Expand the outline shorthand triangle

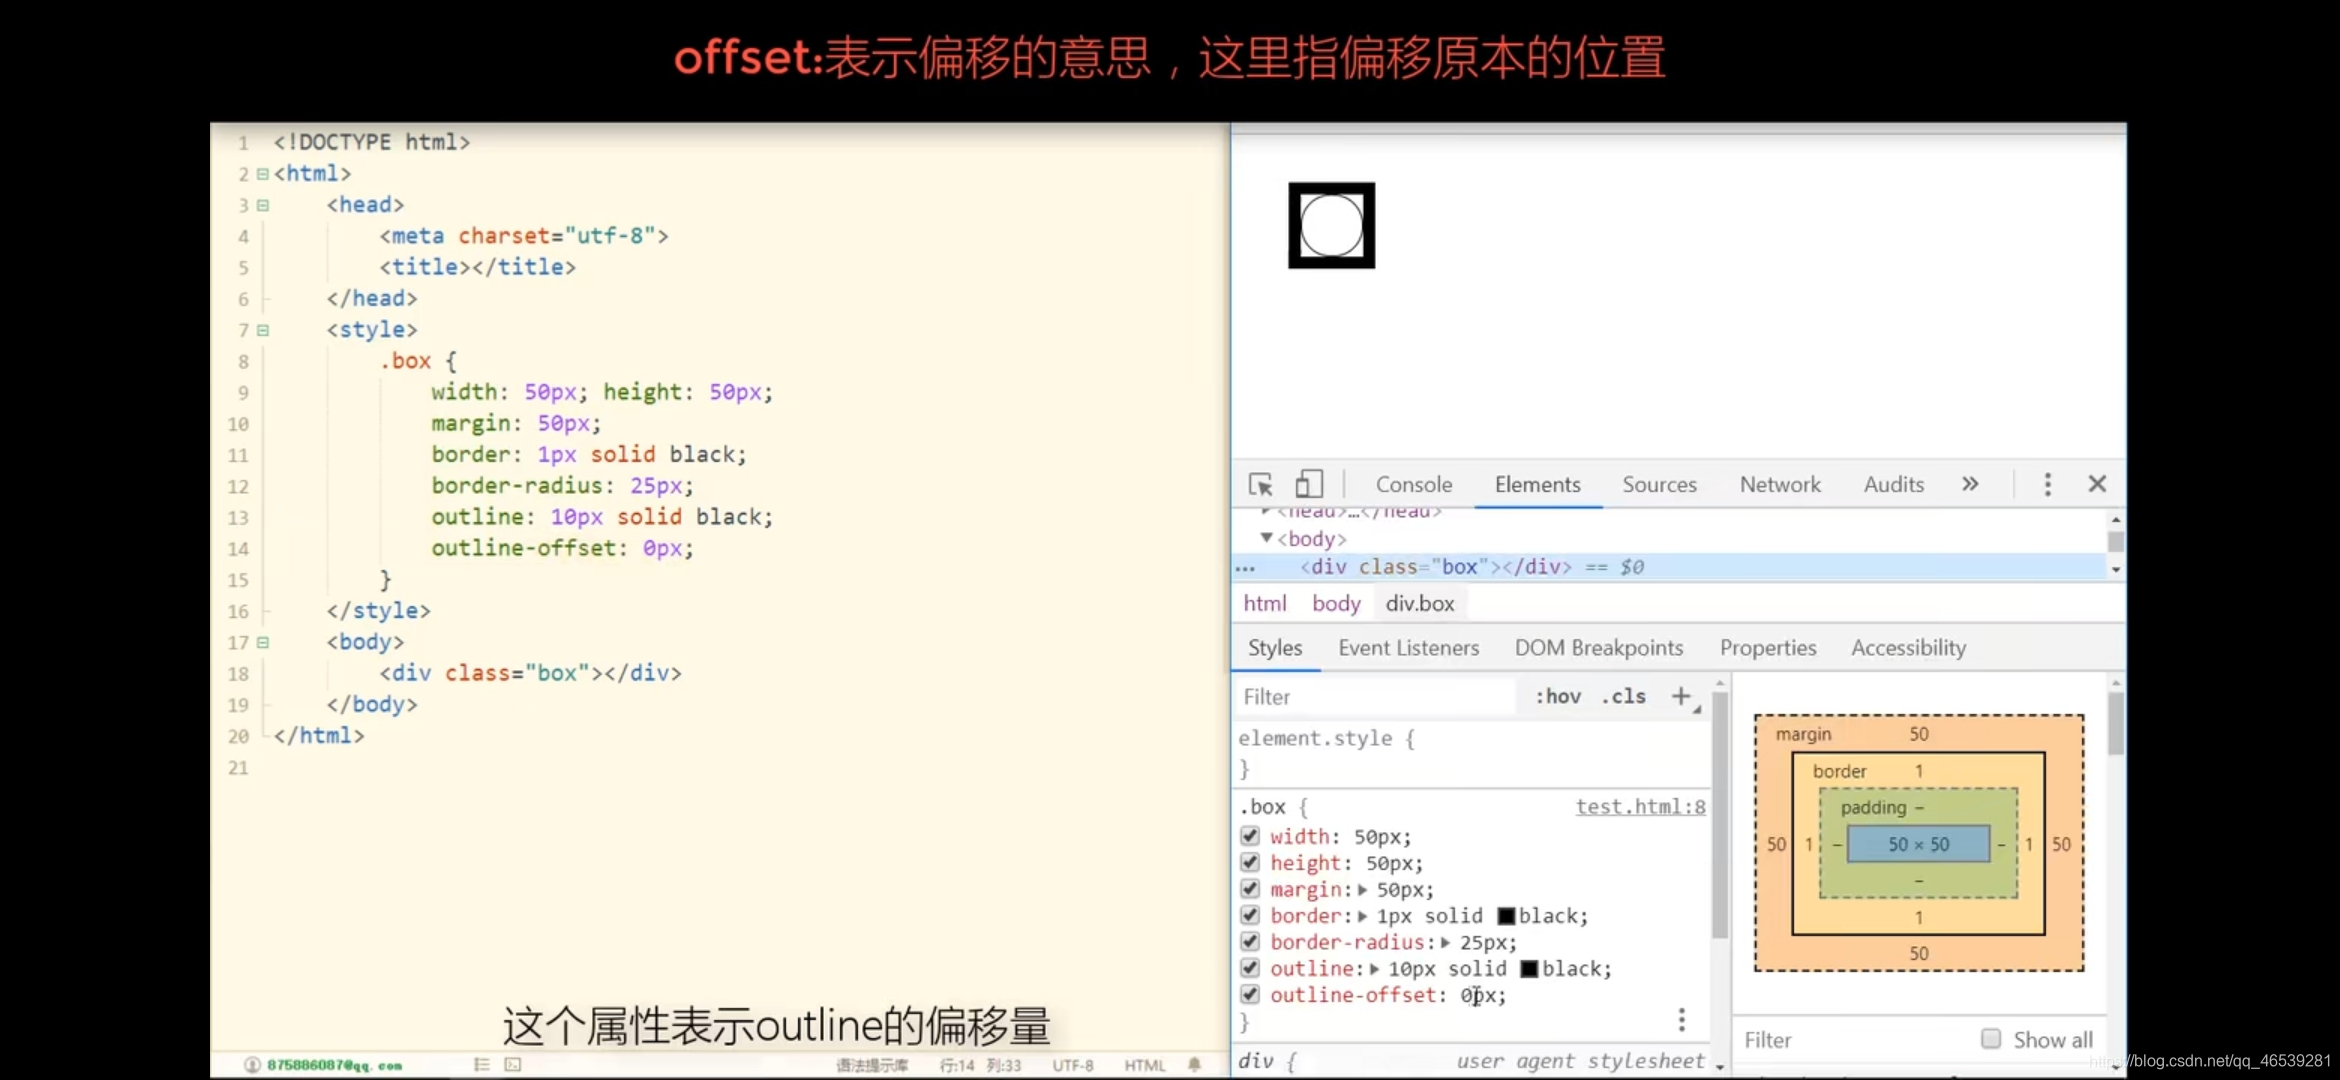click(x=1374, y=968)
